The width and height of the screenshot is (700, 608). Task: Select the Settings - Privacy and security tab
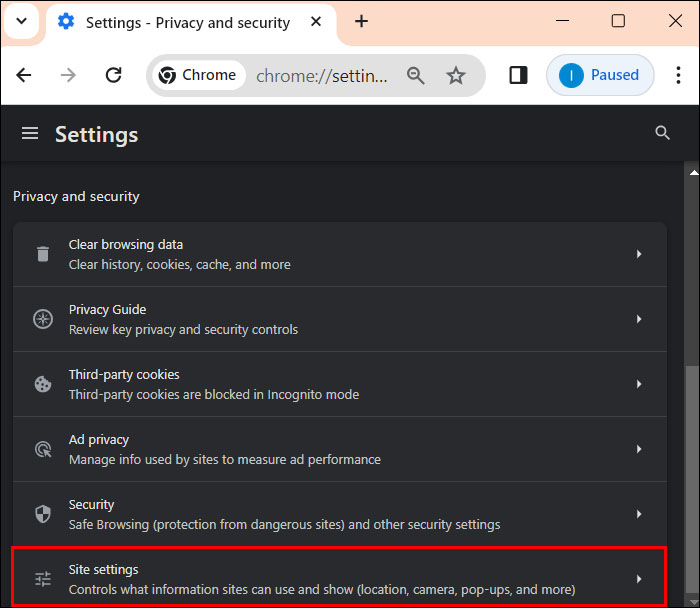(x=191, y=22)
